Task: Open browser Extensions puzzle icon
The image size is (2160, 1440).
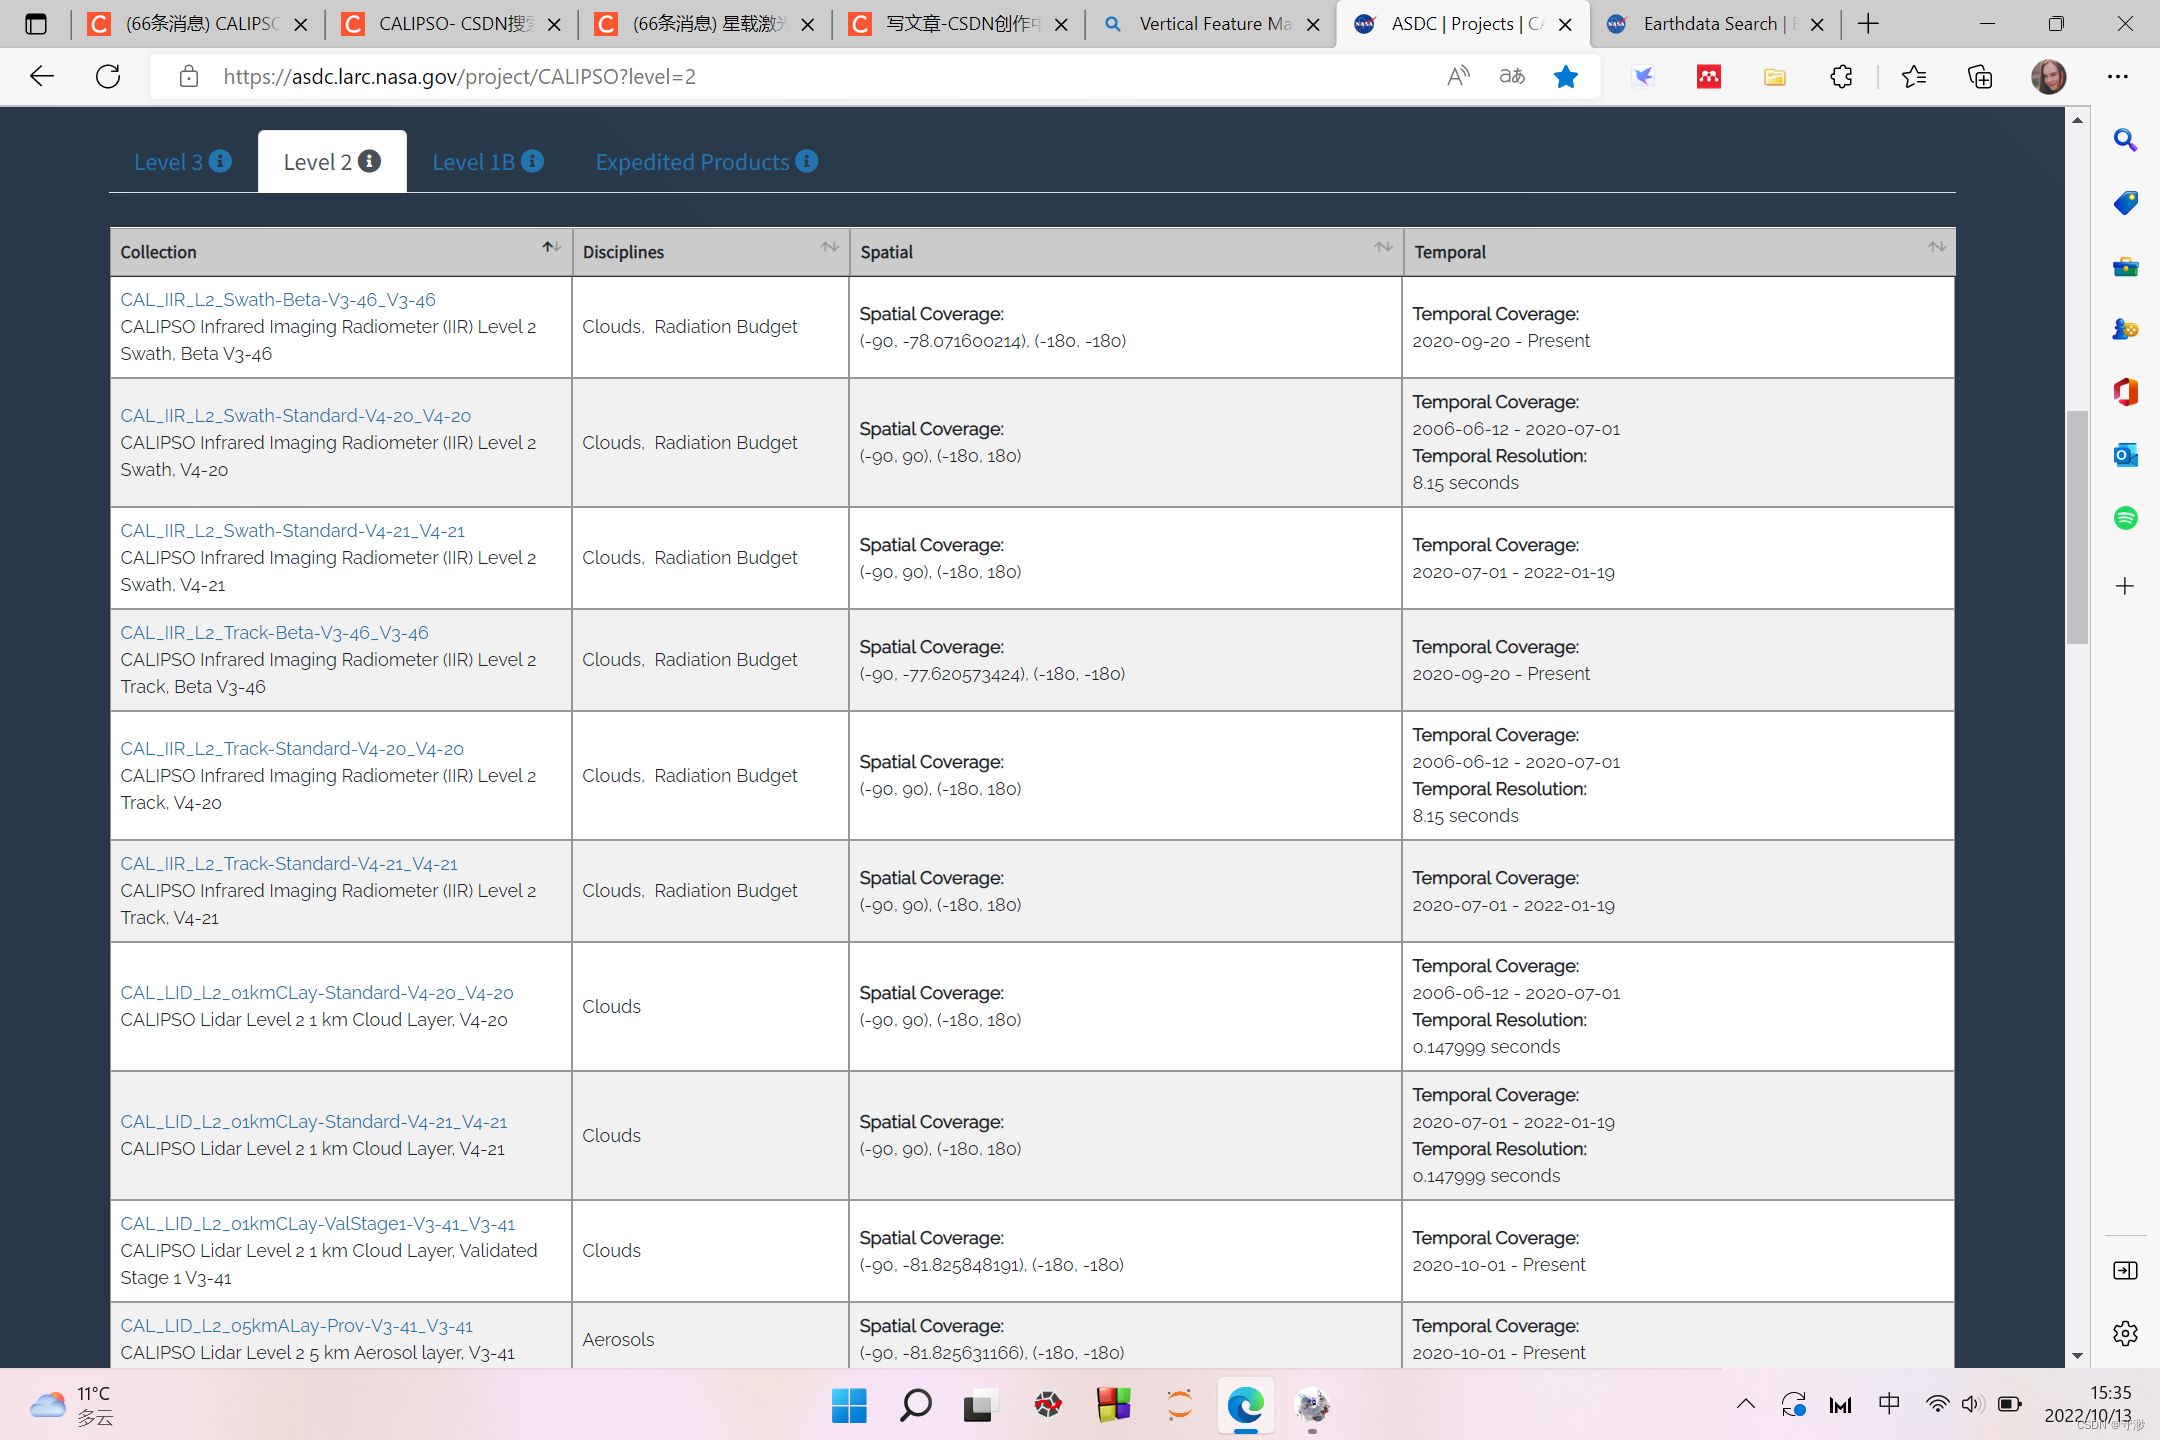Action: (1841, 76)
